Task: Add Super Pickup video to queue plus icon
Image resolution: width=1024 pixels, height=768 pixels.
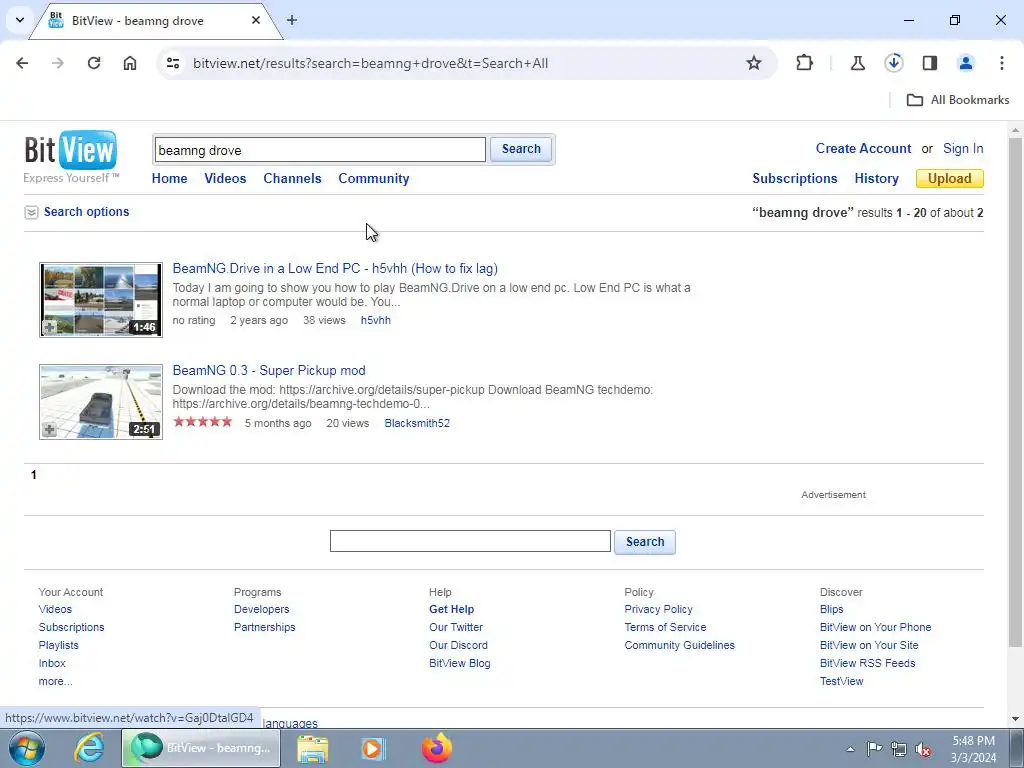Action: click(x=50, y=430)
